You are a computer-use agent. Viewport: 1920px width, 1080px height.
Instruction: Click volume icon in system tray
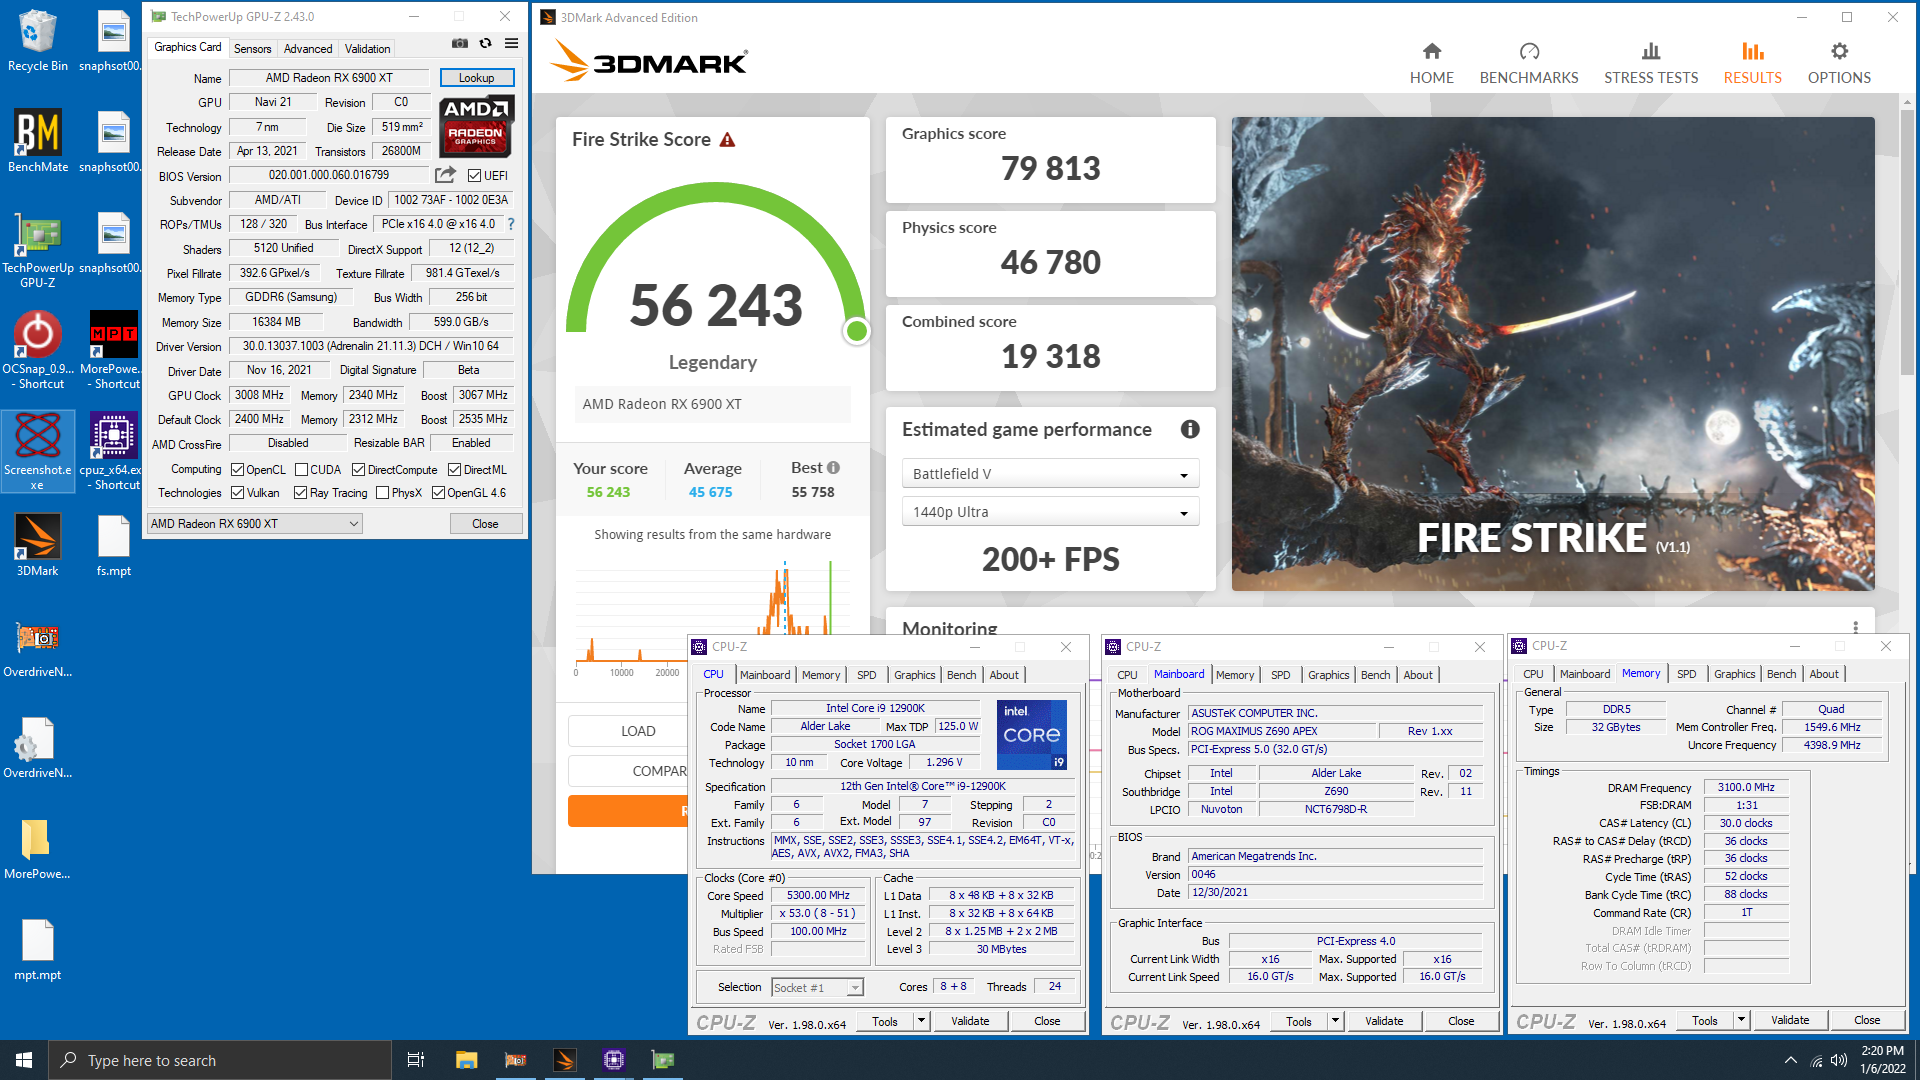[1838, 1061]
